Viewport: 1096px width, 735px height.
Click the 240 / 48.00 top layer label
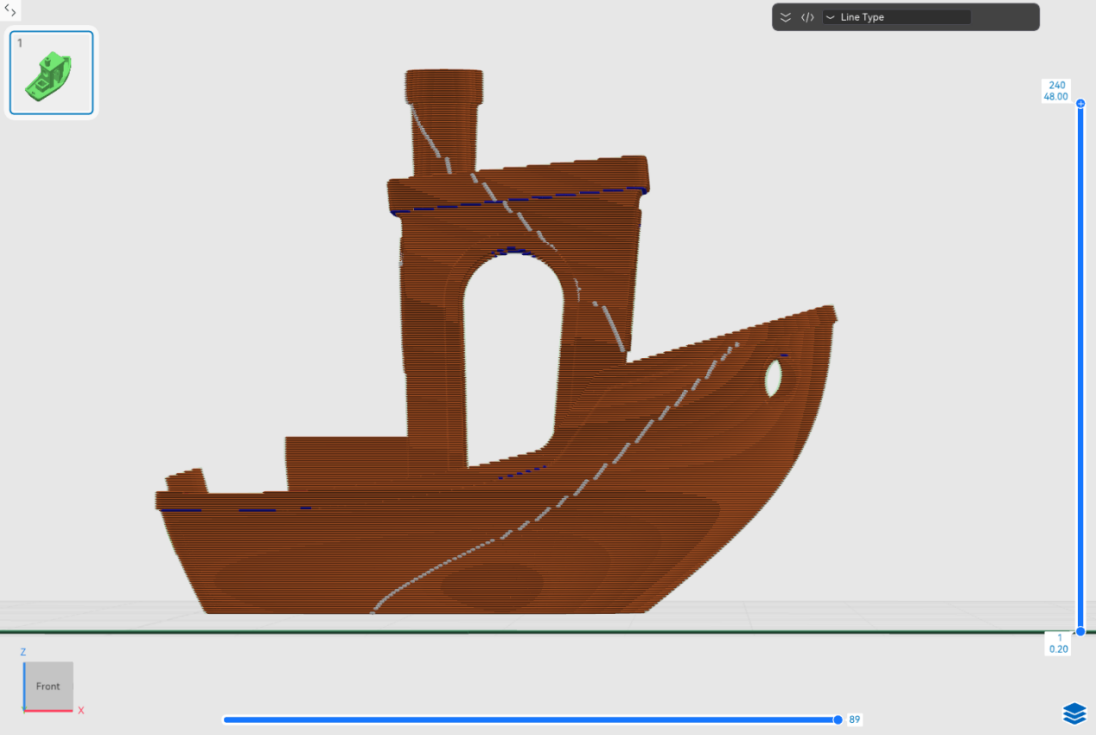[x=1056, y=91]
